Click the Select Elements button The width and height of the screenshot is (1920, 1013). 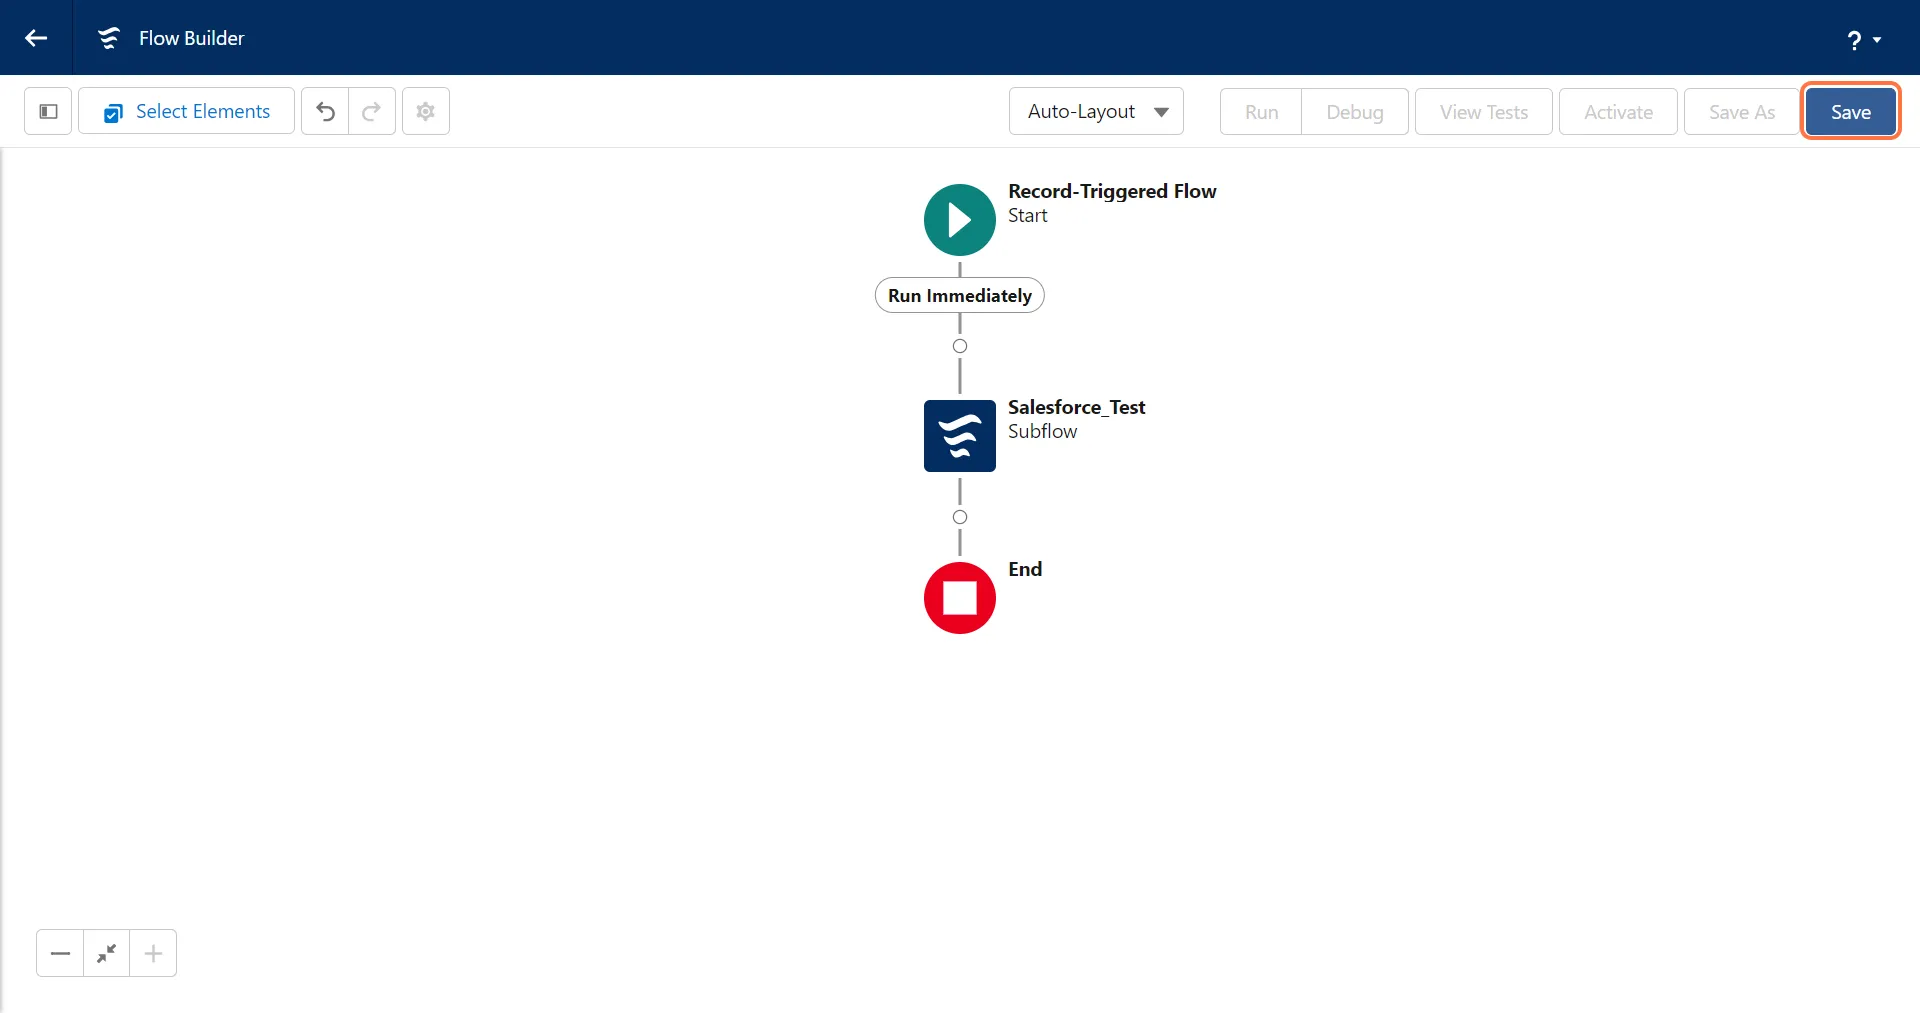pos(187,111)
